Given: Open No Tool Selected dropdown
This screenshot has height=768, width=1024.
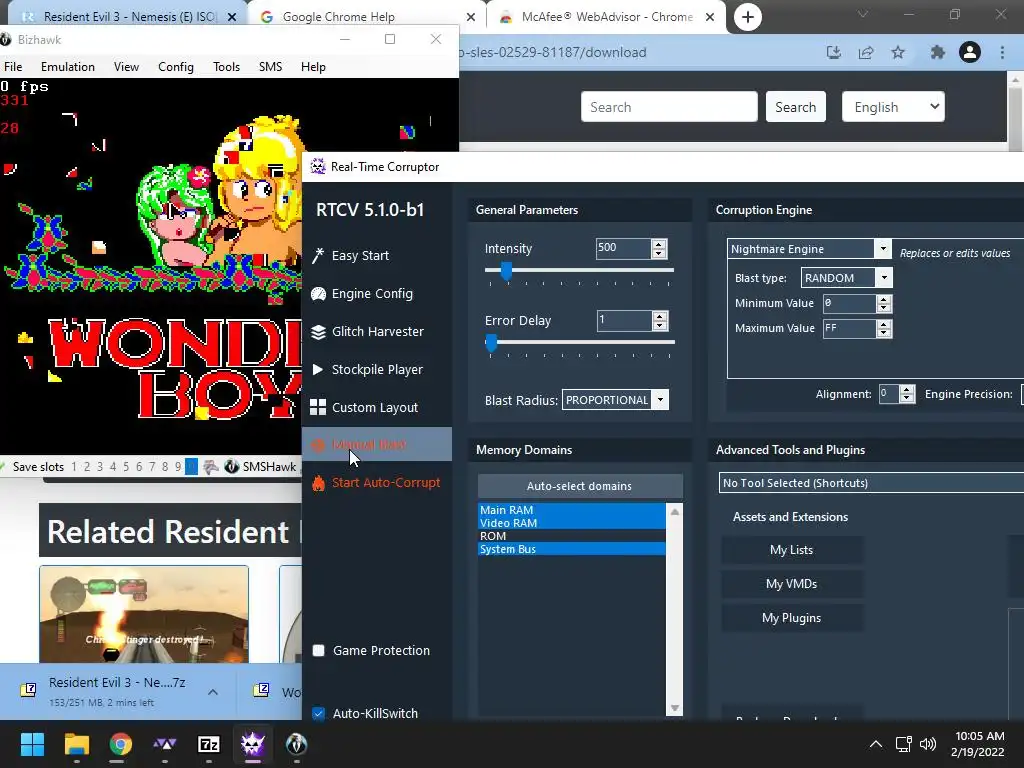Looking at the screenshot, I should tap(871, 483).
